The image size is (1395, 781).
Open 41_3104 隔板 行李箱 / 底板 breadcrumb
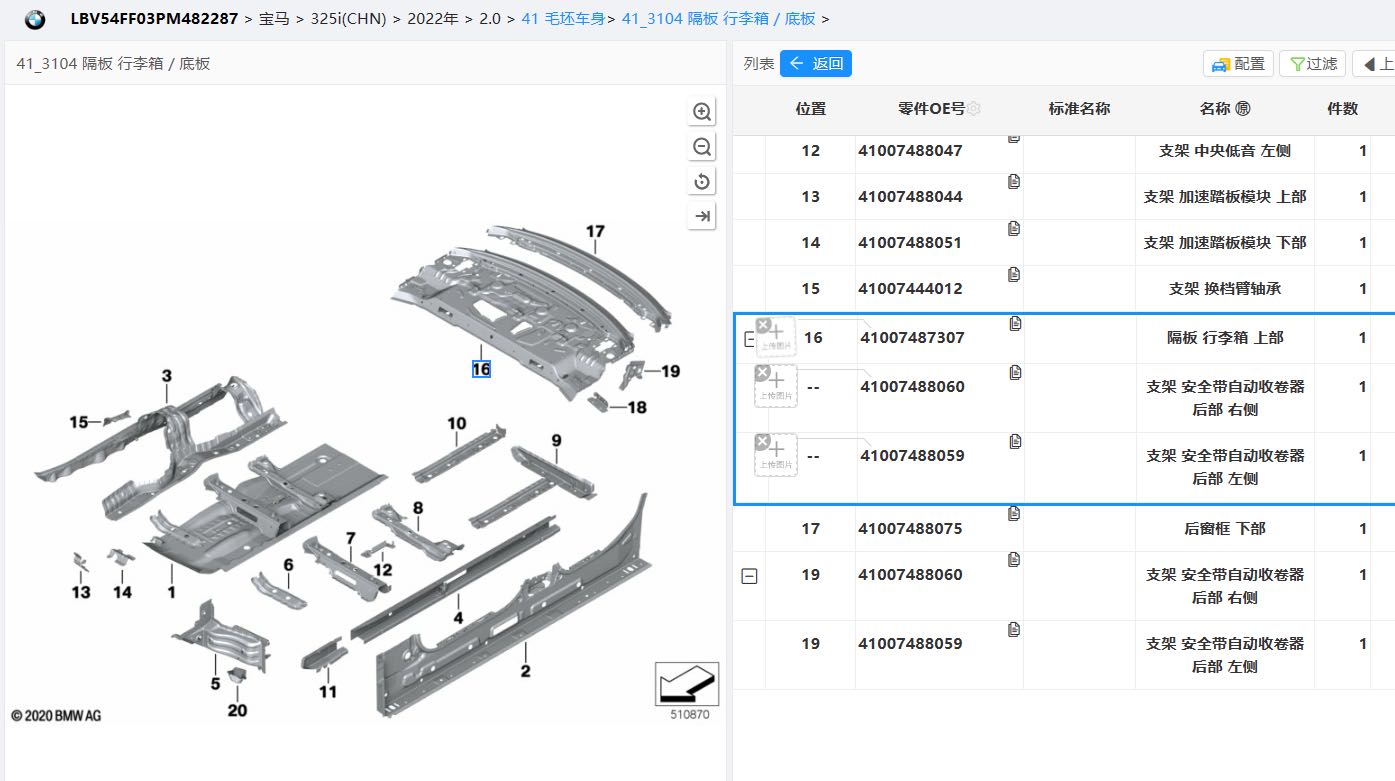[718, 19]
